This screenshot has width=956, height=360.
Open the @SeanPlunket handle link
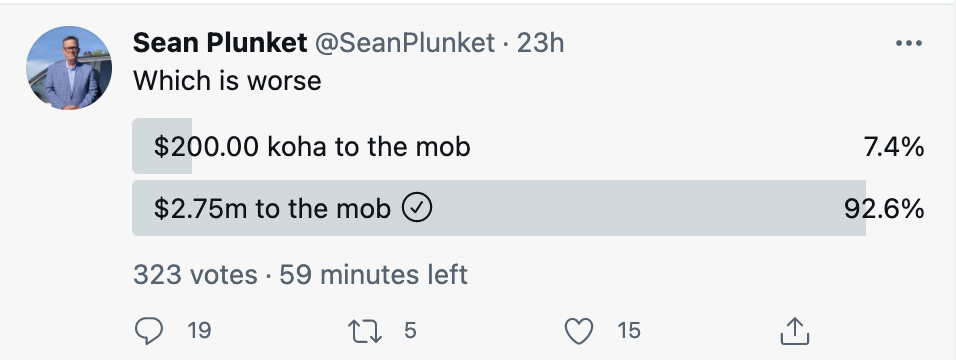tap(404, 43)
